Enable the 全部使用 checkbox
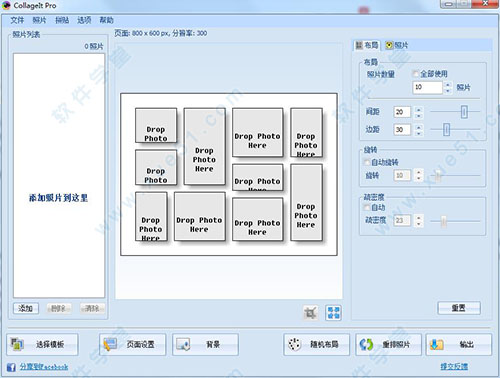 [x=415, y=74]
